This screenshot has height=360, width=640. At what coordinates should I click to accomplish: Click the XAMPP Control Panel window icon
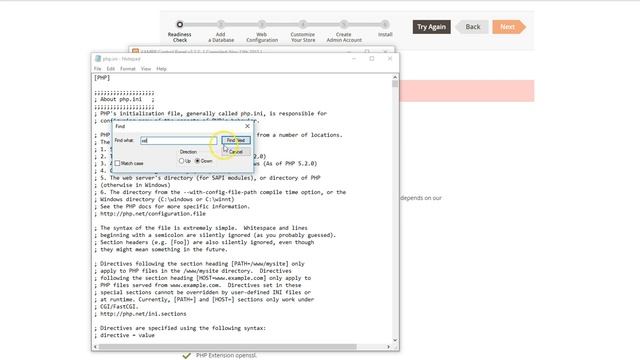click(135, 51)
